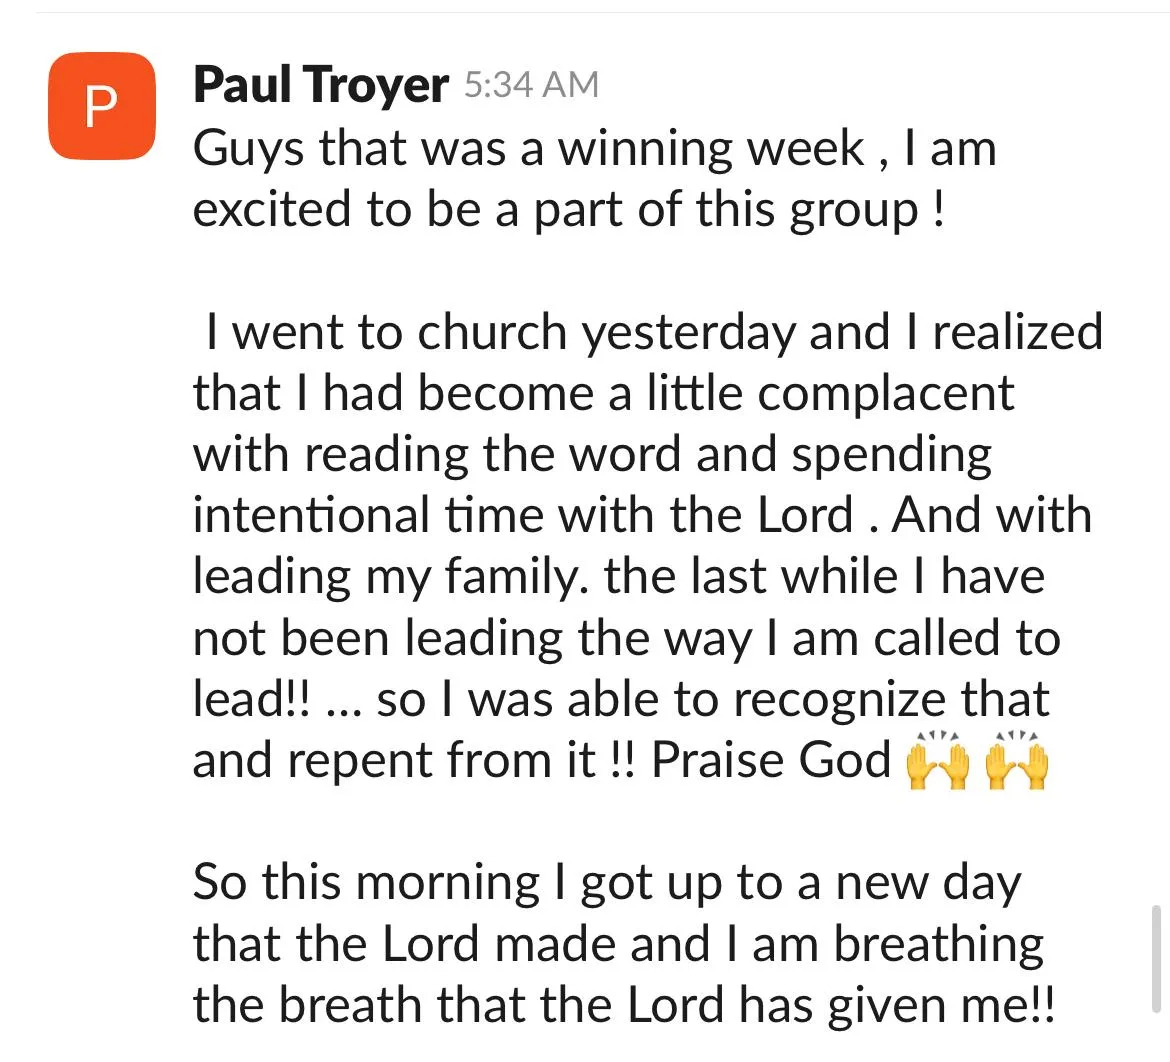Viewport: 1170px width, 1062px height.
Task: Open Paul Troyer's profile from the name
Action: (x=321, y=85)
